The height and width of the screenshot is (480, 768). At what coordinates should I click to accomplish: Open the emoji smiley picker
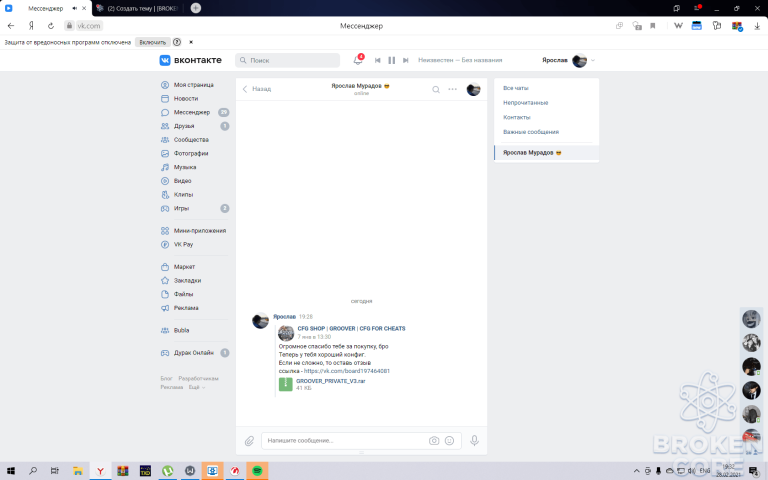coord(449,441)
